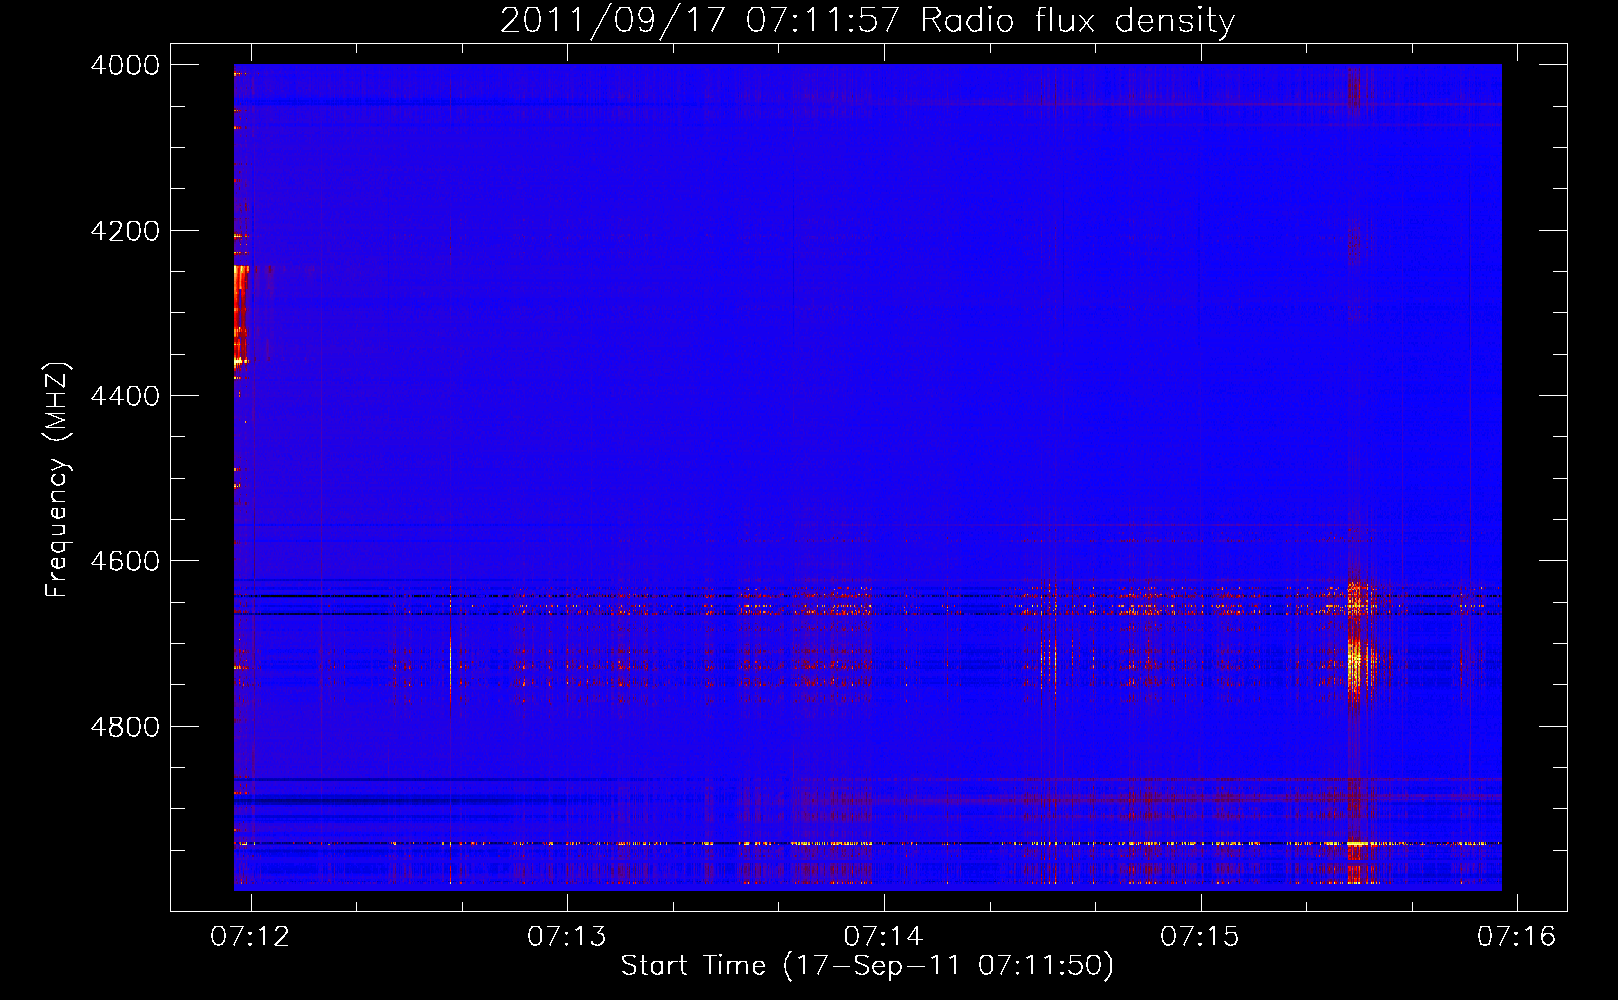Click the 07:16 time tick label

[1517, 936]
